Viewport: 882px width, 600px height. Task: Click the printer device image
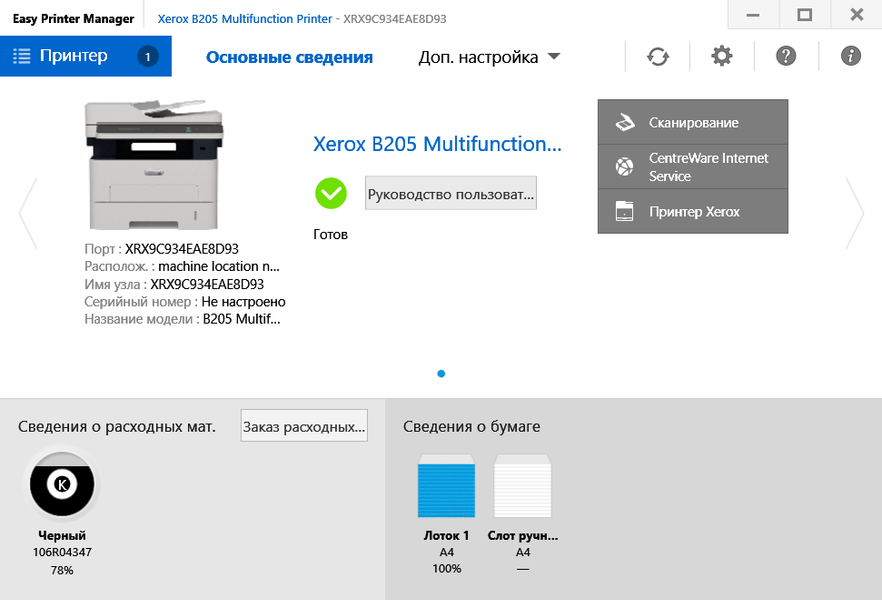pyautogui.click(x=154, y=165)
